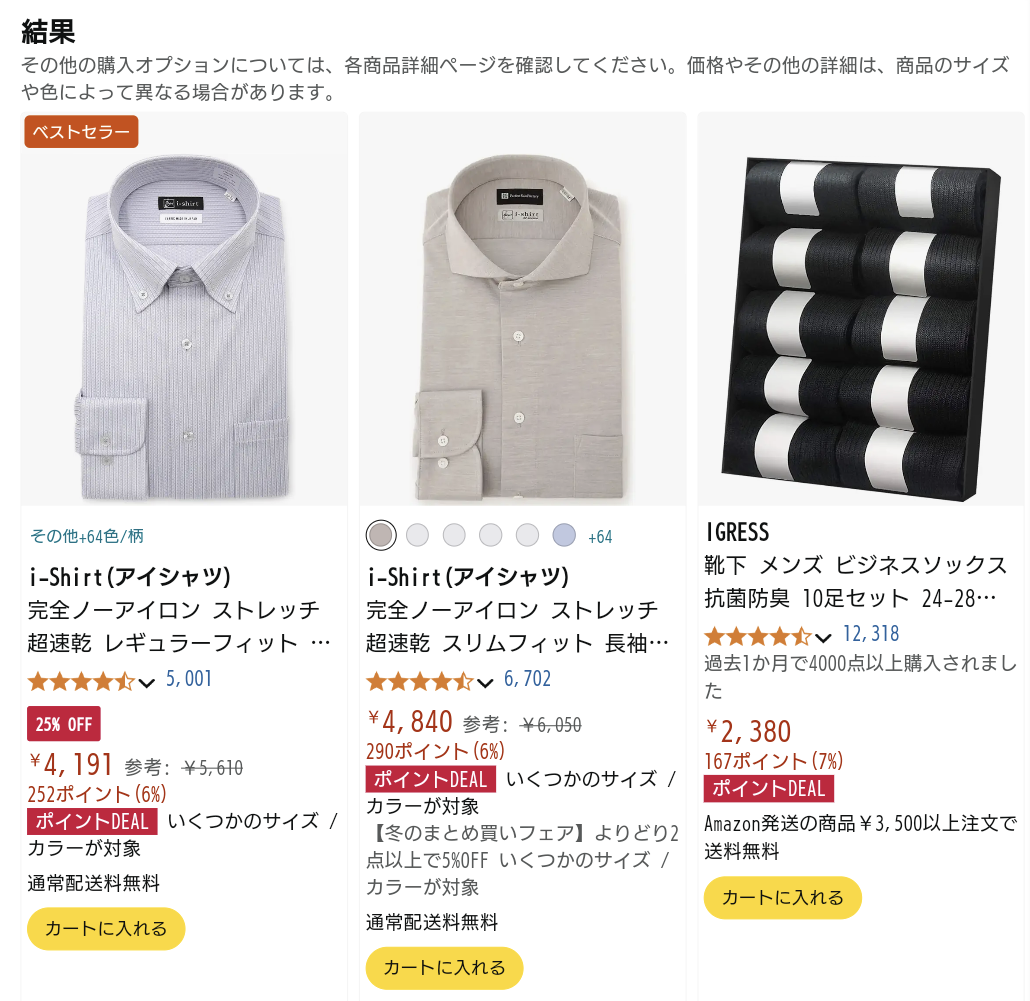Click the star rating of IGRESS socks

[x=757, y=636]
